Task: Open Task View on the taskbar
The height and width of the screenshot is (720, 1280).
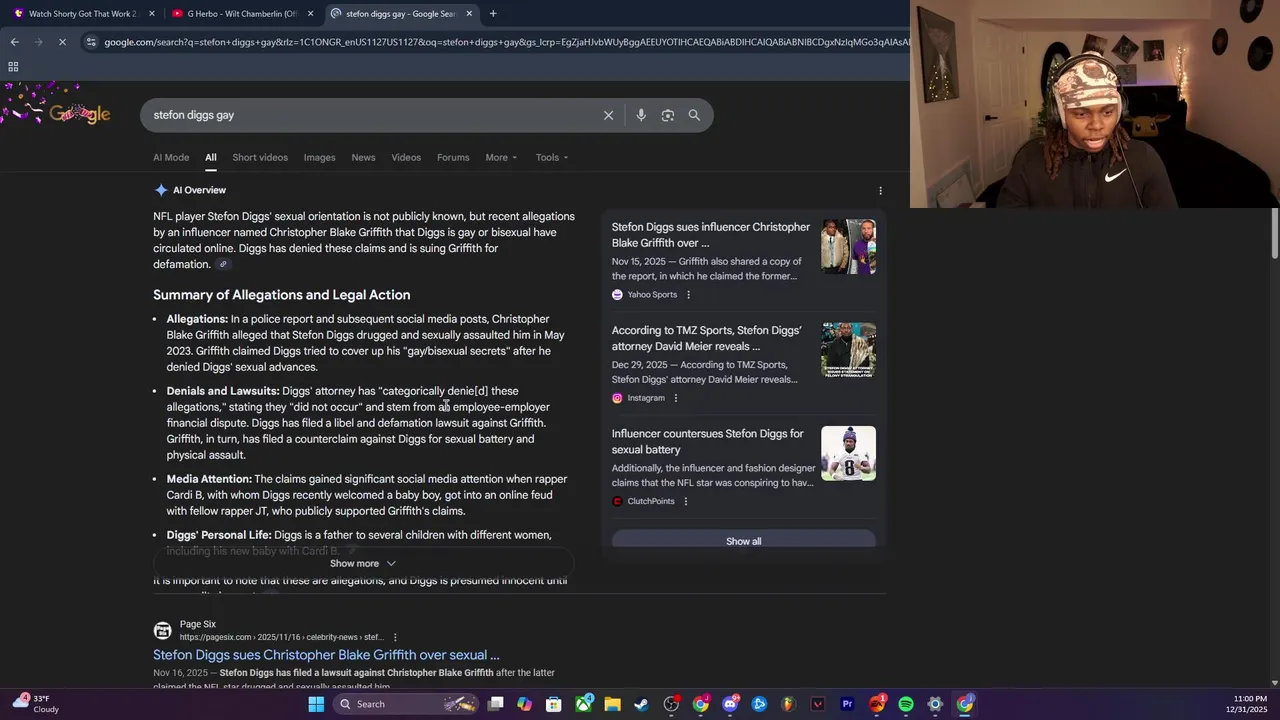Action: [495, 704]
